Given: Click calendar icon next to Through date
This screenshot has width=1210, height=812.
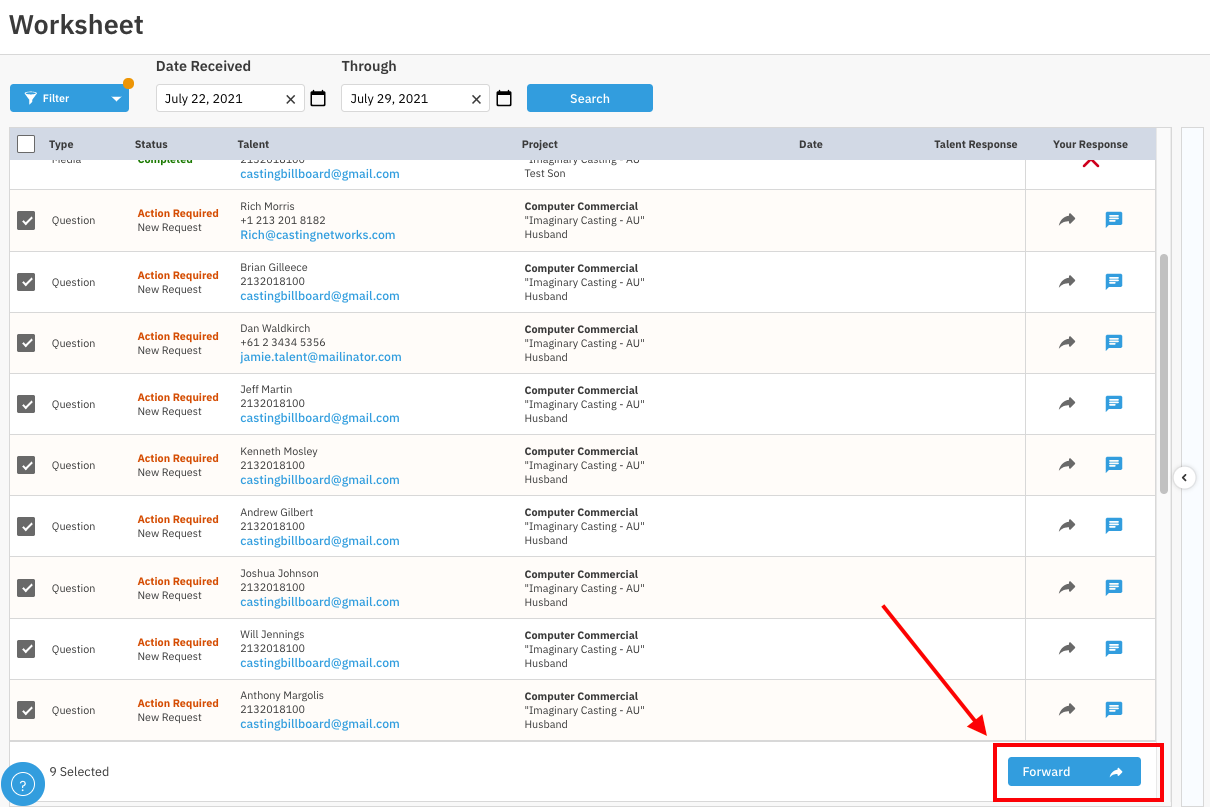Looking at the screenshot, I should coord(504,98).
